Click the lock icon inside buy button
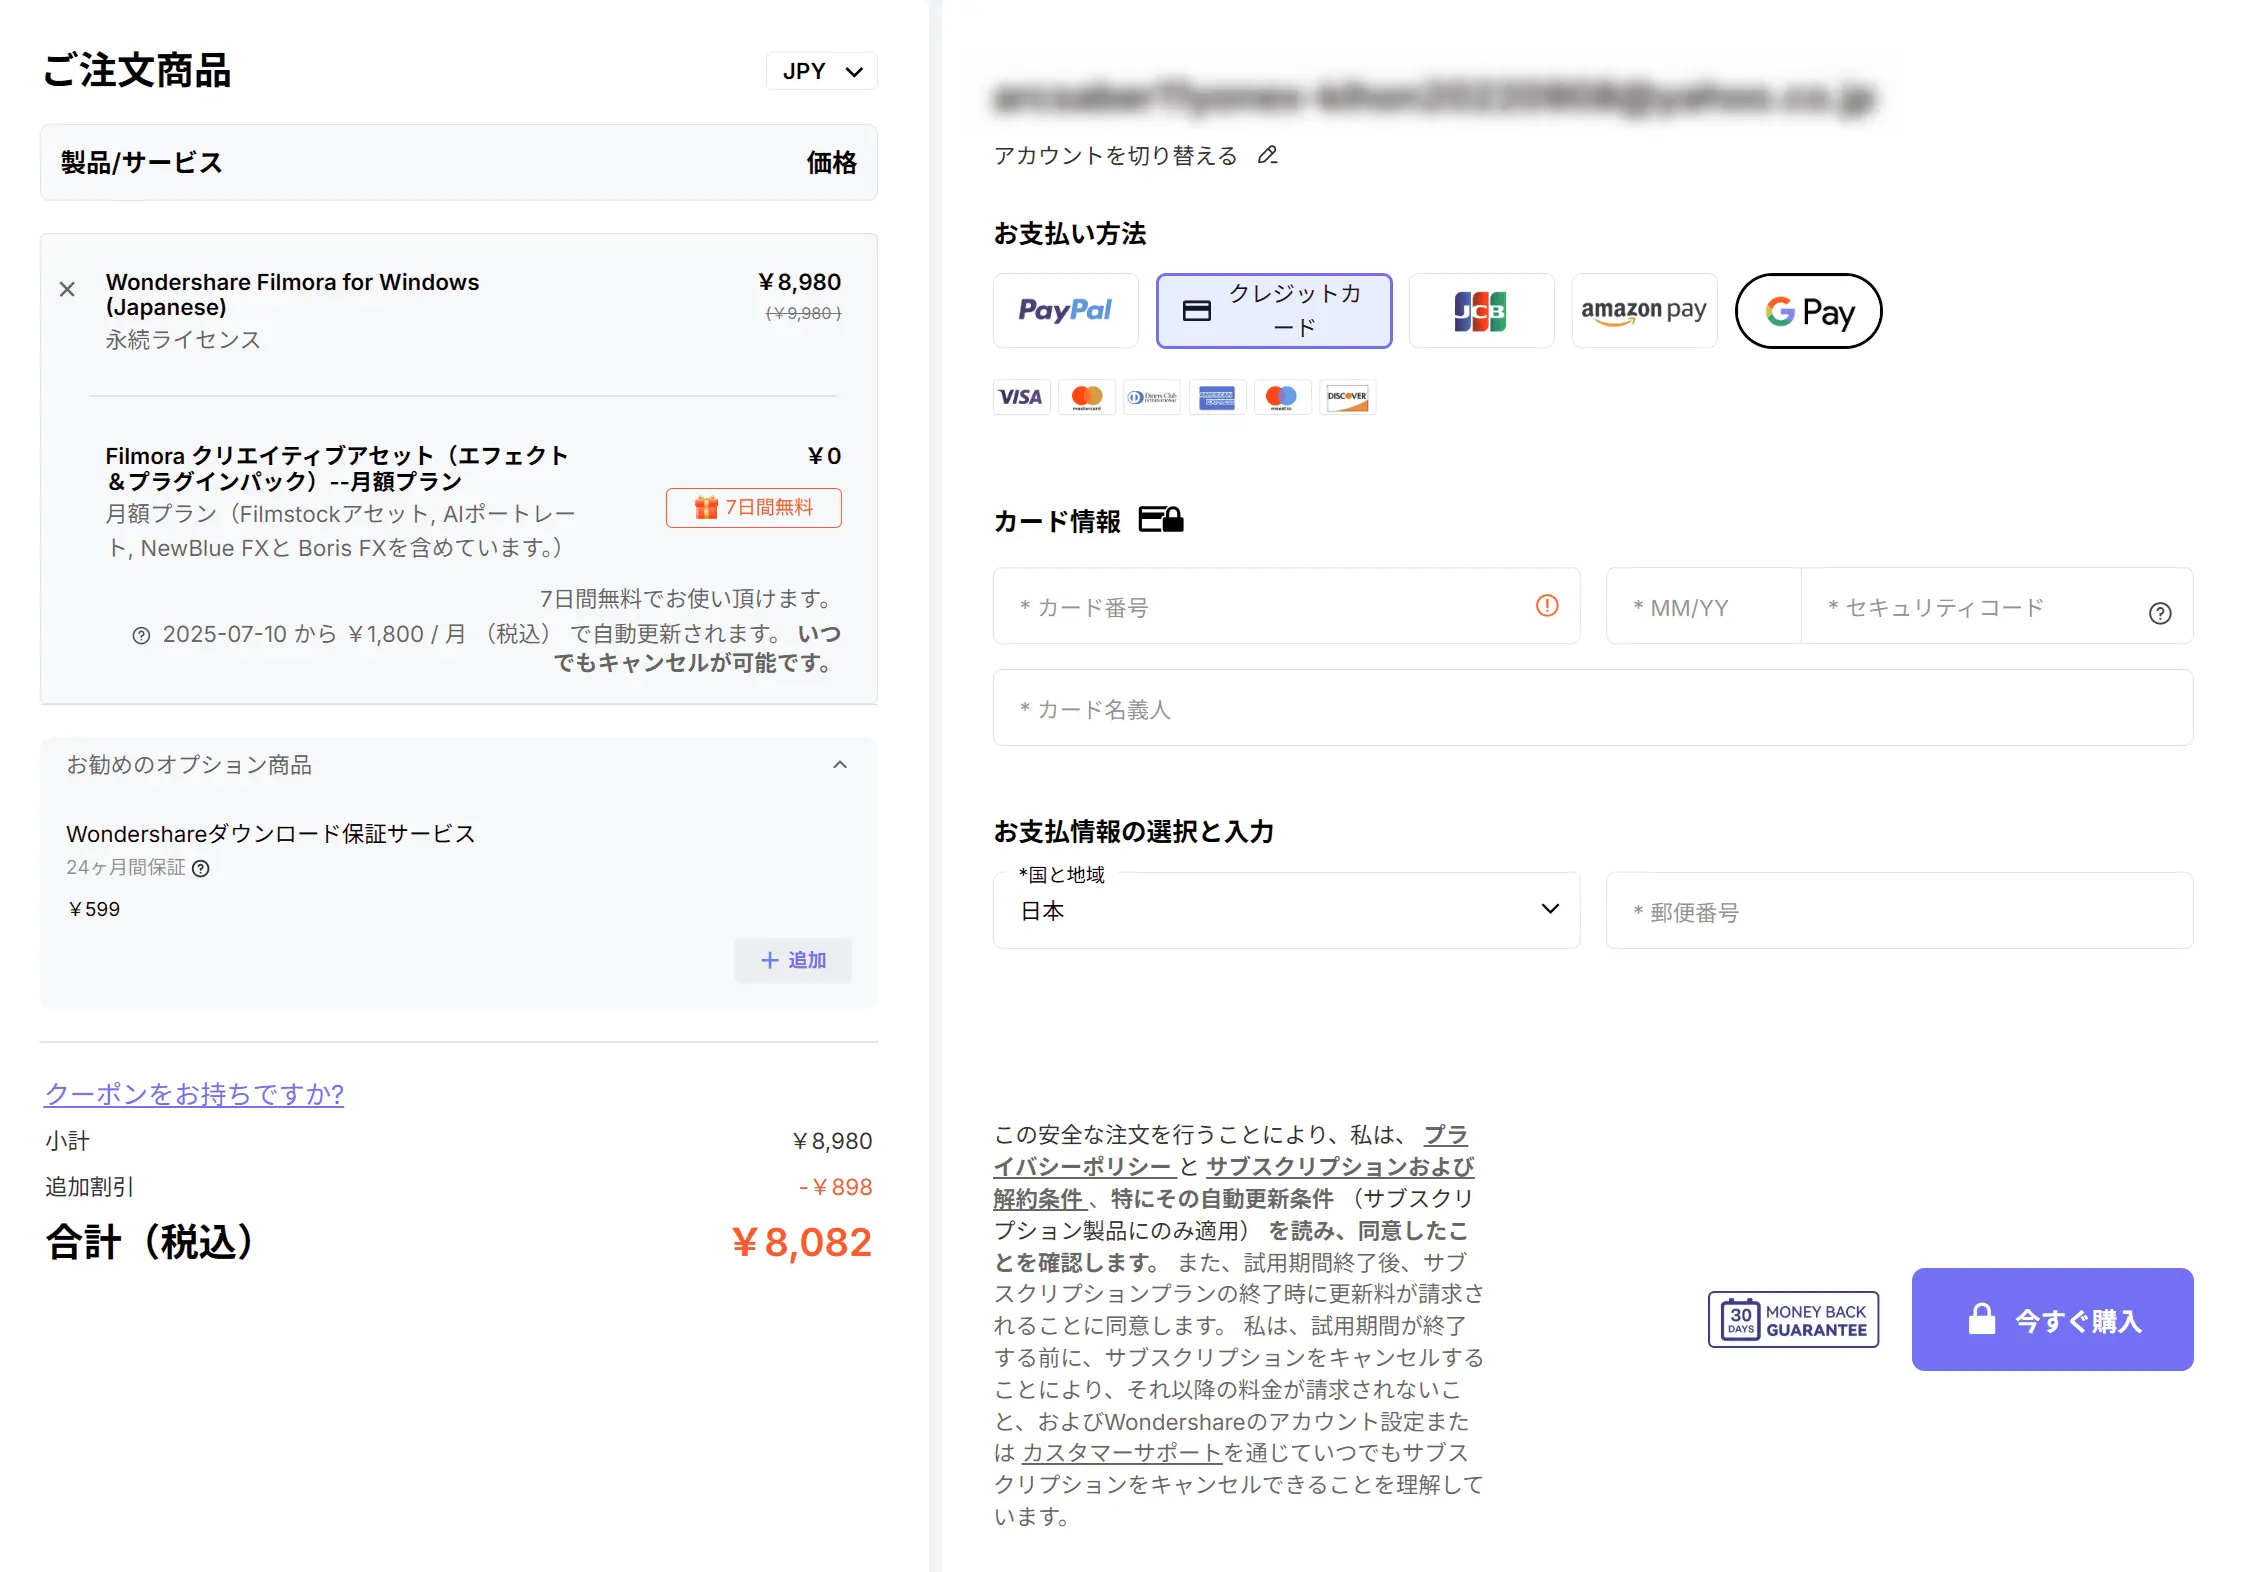 (x=1981, y=1319)
